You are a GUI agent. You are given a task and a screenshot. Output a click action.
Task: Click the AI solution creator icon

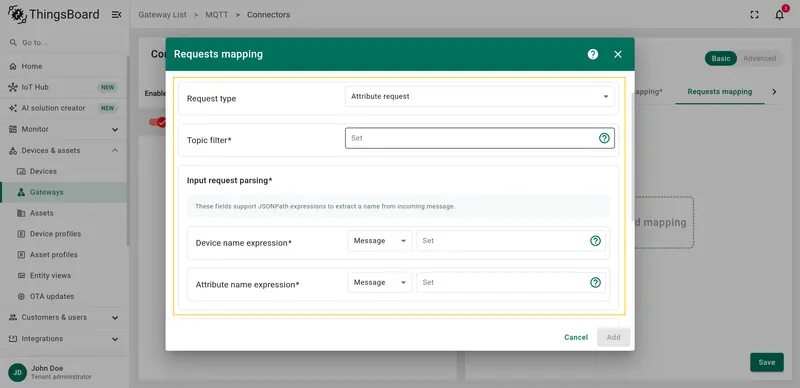(13, 108)
